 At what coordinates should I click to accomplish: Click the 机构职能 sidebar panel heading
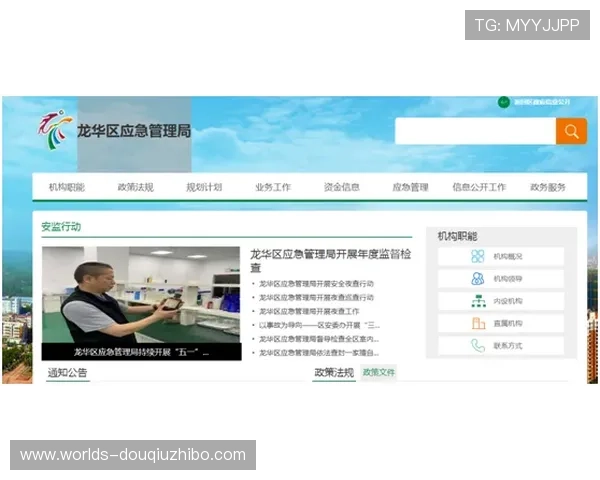point(458,236)
